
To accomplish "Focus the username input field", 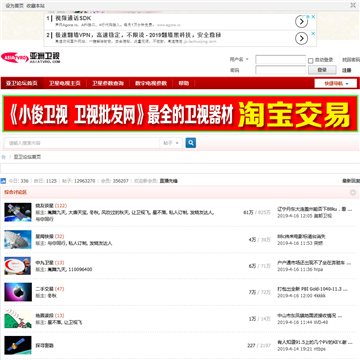I will coord(280,60).
